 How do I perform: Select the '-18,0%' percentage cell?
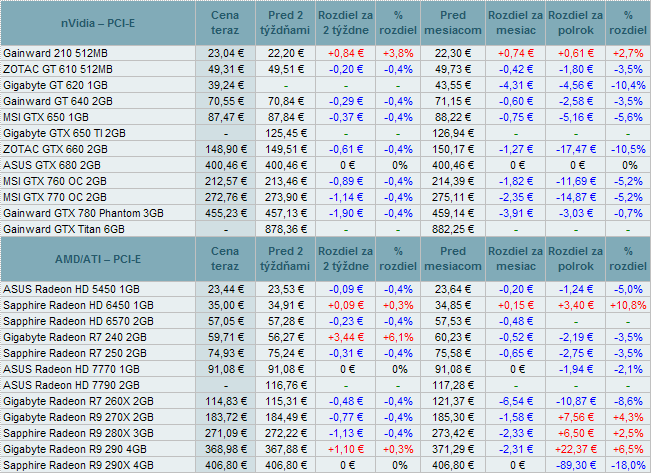click(628, 465)
